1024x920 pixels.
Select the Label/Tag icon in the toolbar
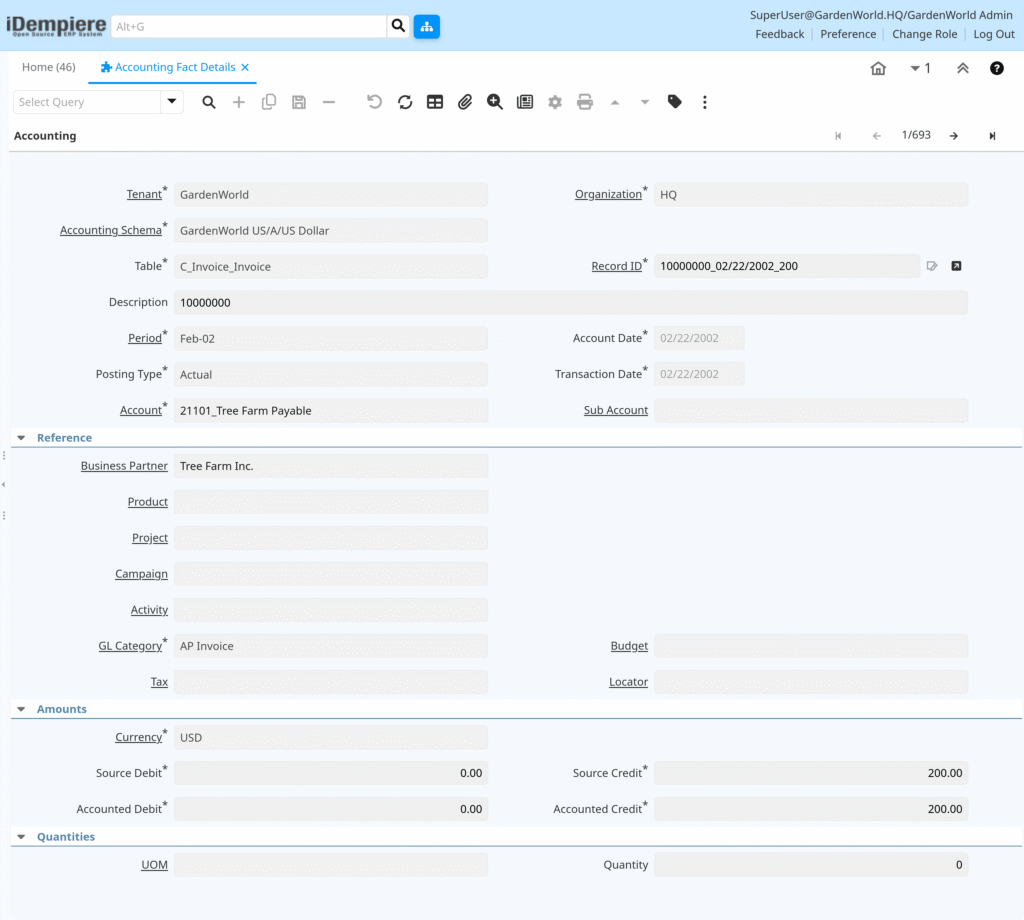pyautogui.click(x=675, y=102)
